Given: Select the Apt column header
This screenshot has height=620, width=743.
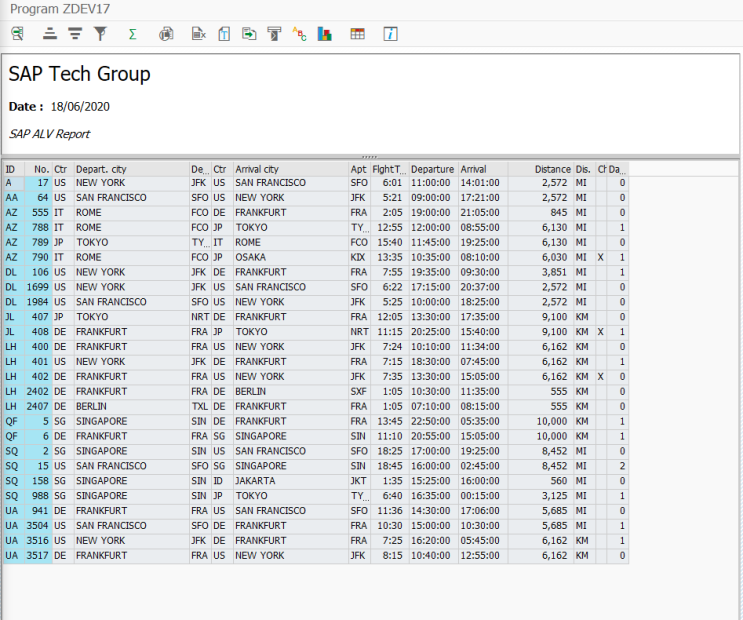Looking at the screenshot, I should click(x=359, y=169).
